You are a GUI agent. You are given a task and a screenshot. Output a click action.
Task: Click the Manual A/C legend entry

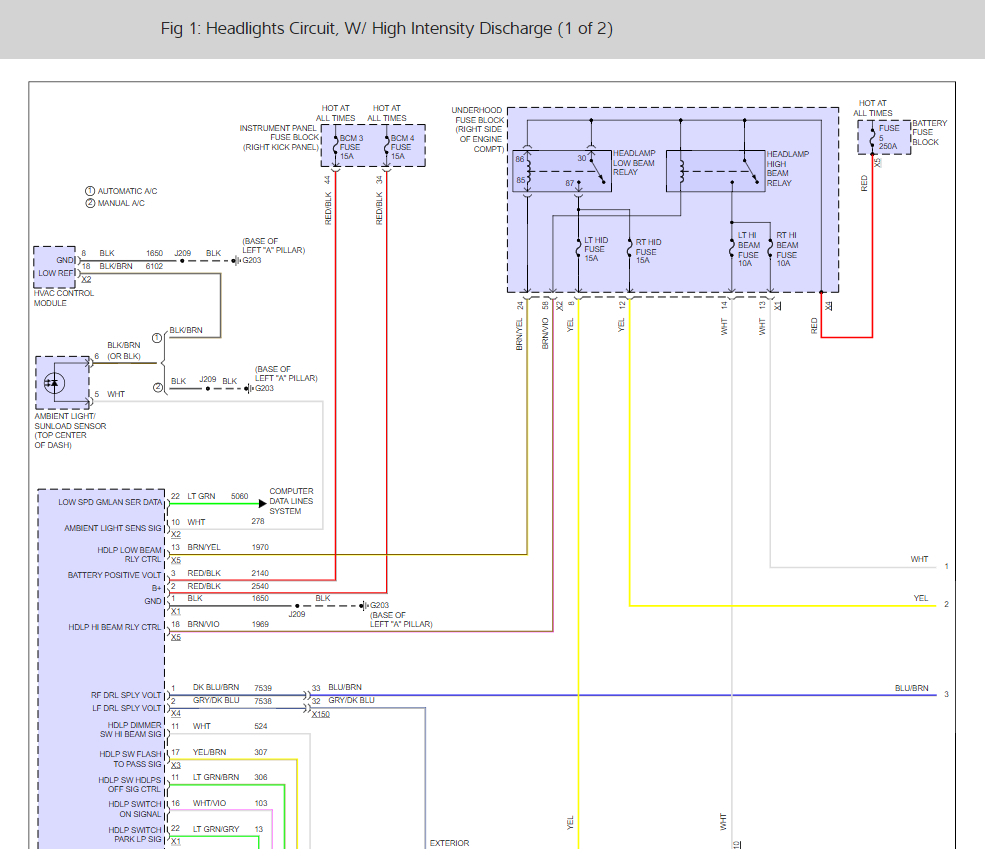coord(115,203)
